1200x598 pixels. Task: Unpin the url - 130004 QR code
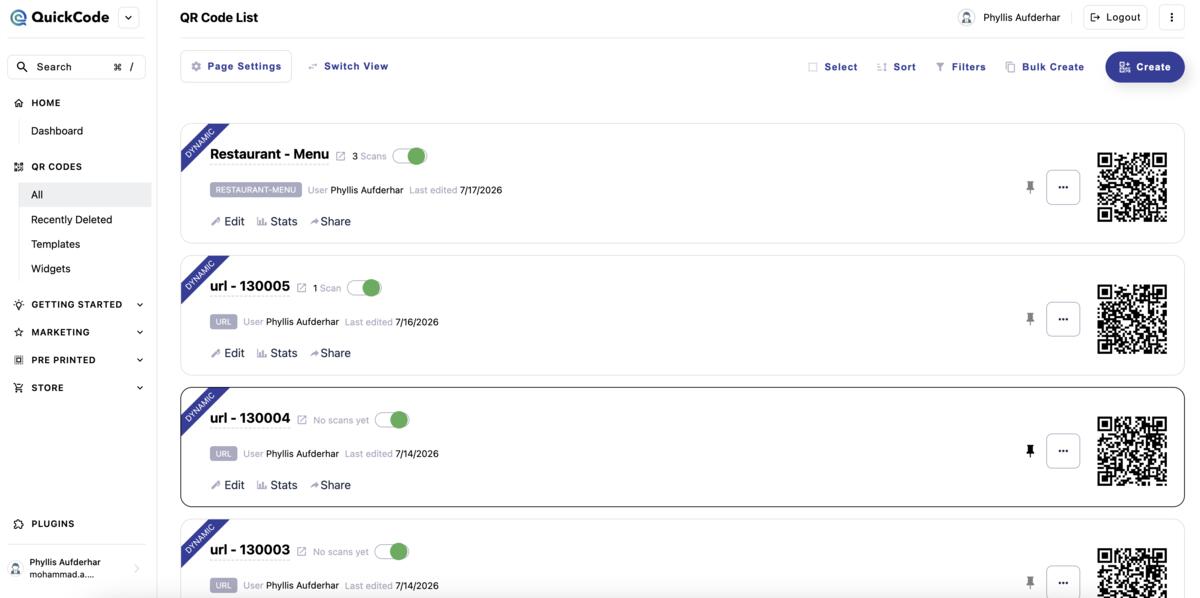tap(1030, 451)
